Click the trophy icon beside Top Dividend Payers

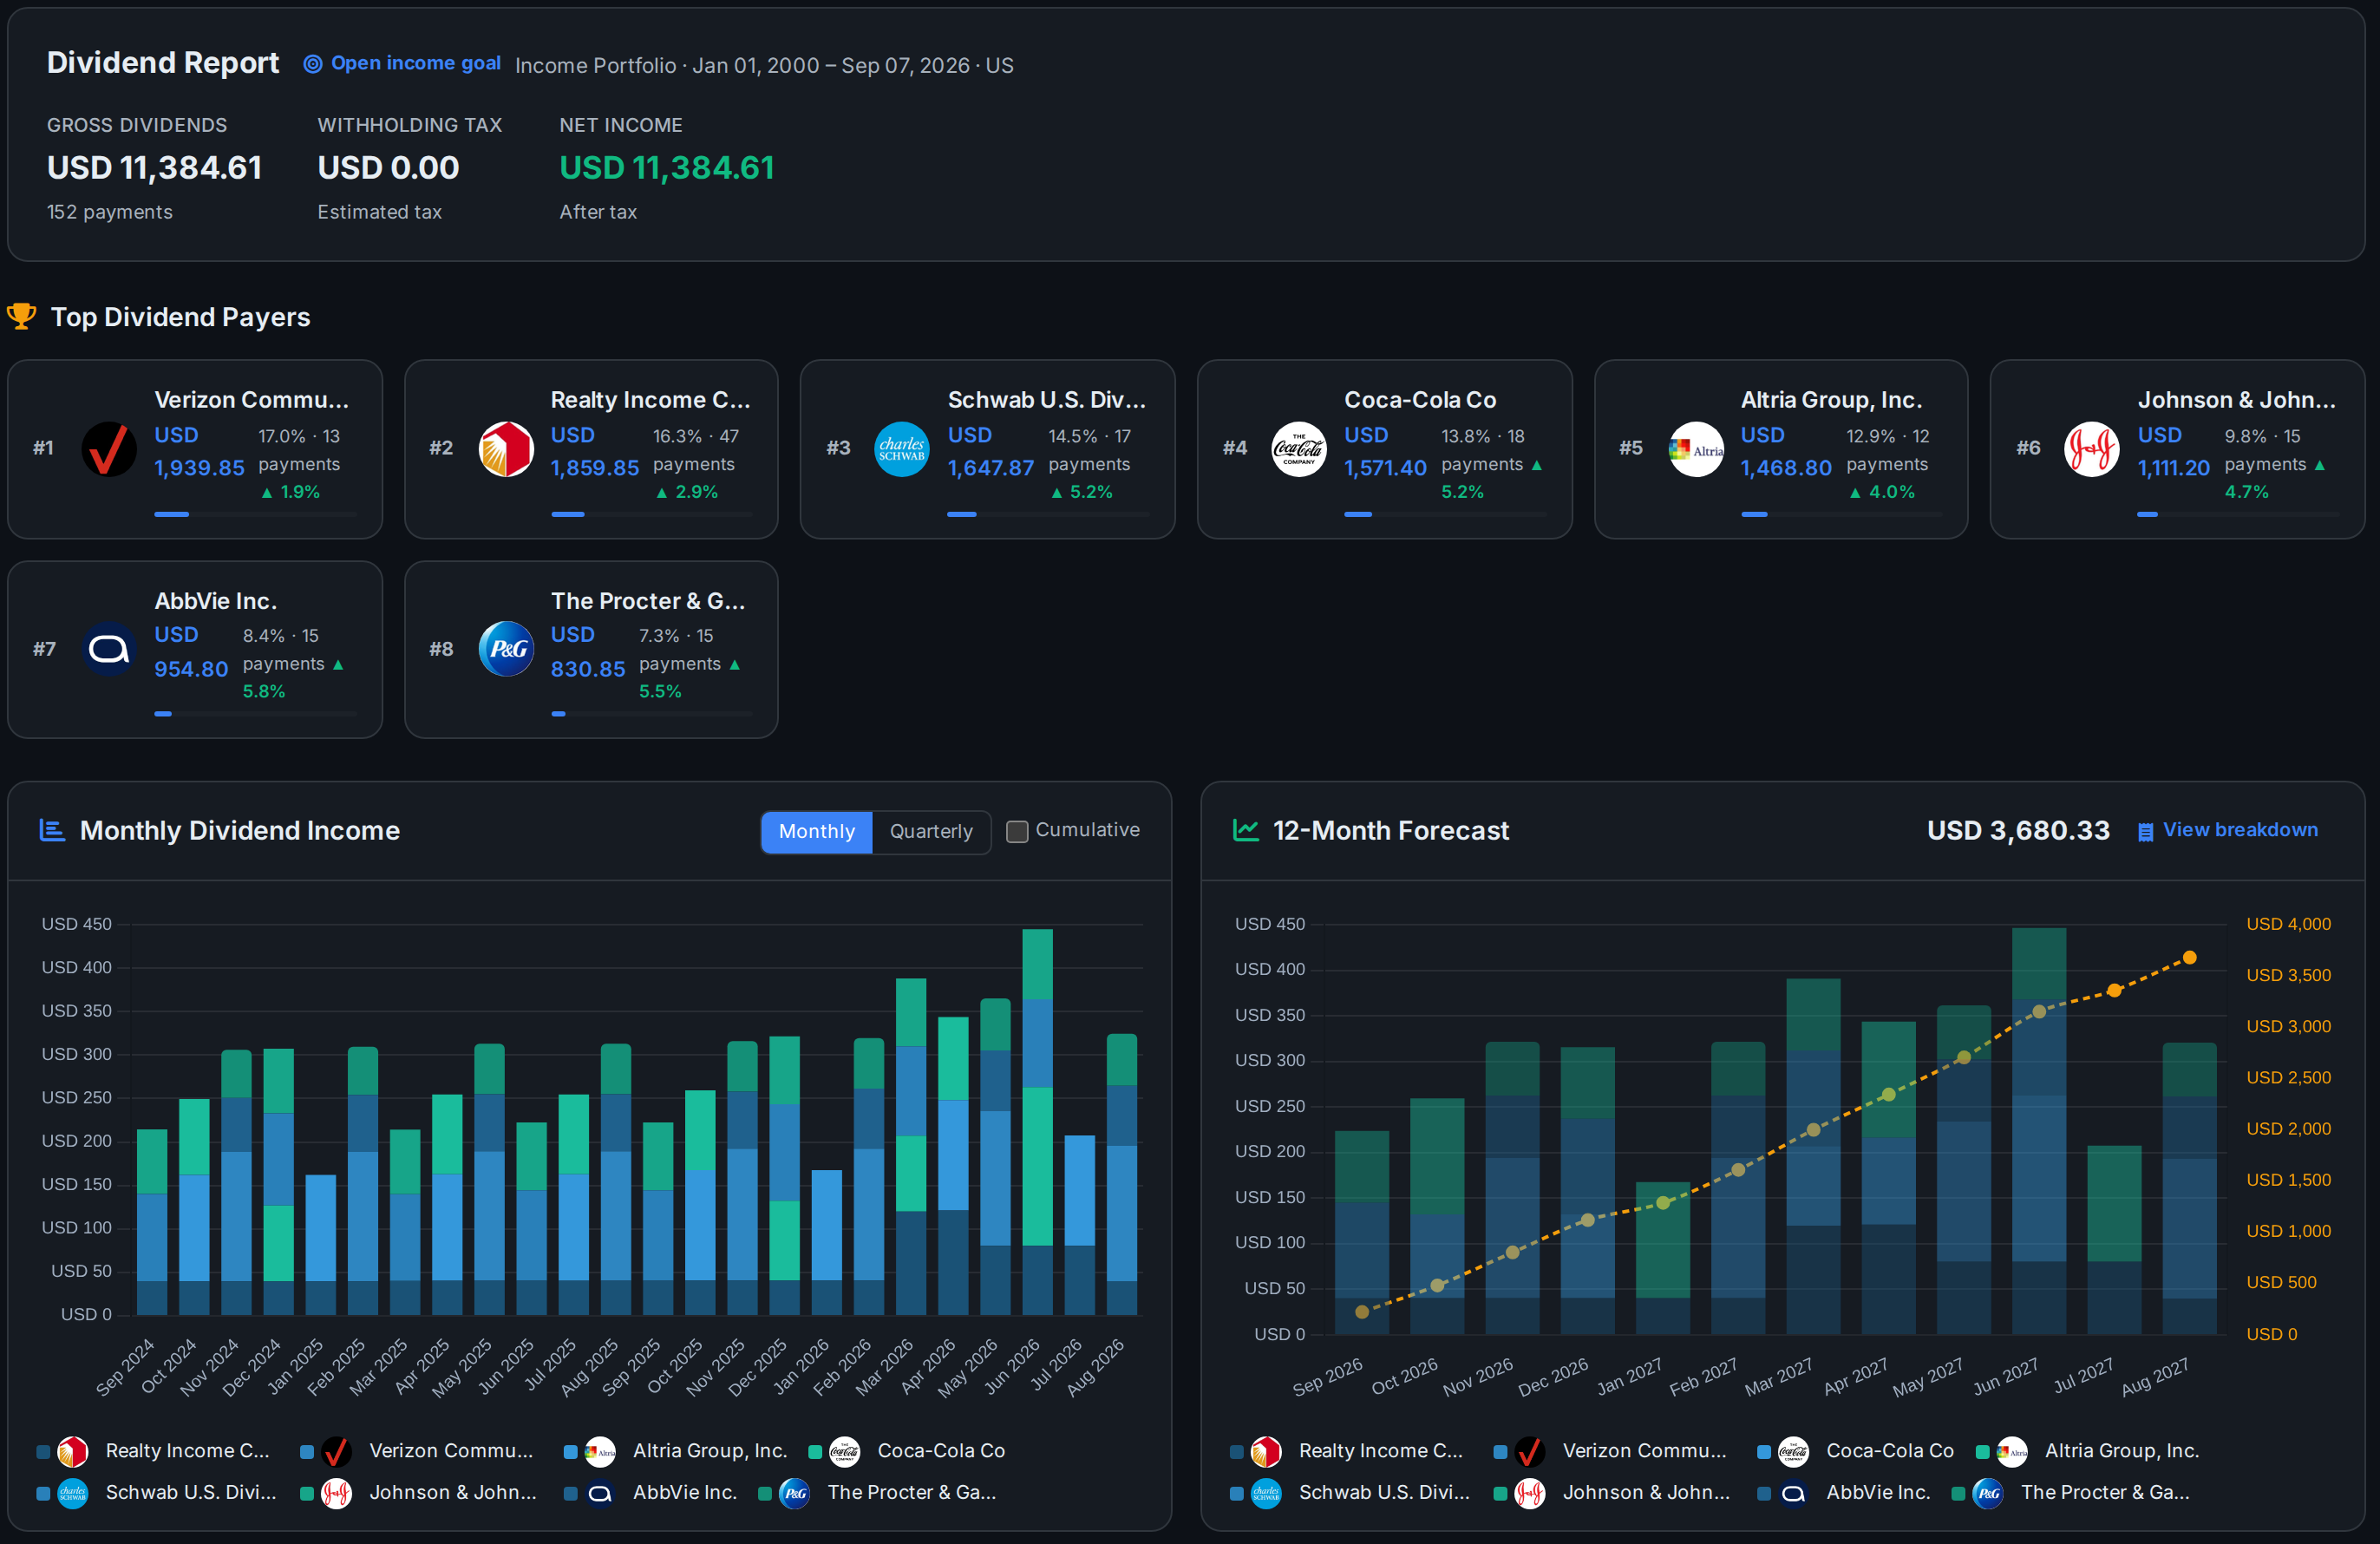pyautogui.click(x=22, y=316)
